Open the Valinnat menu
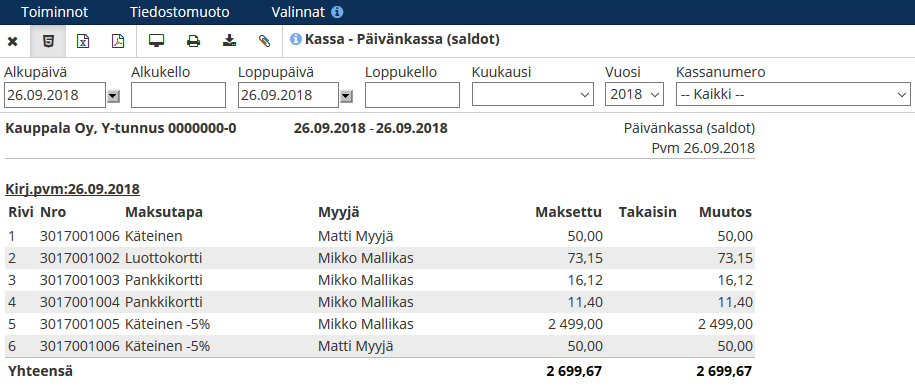 coord(298,12)
